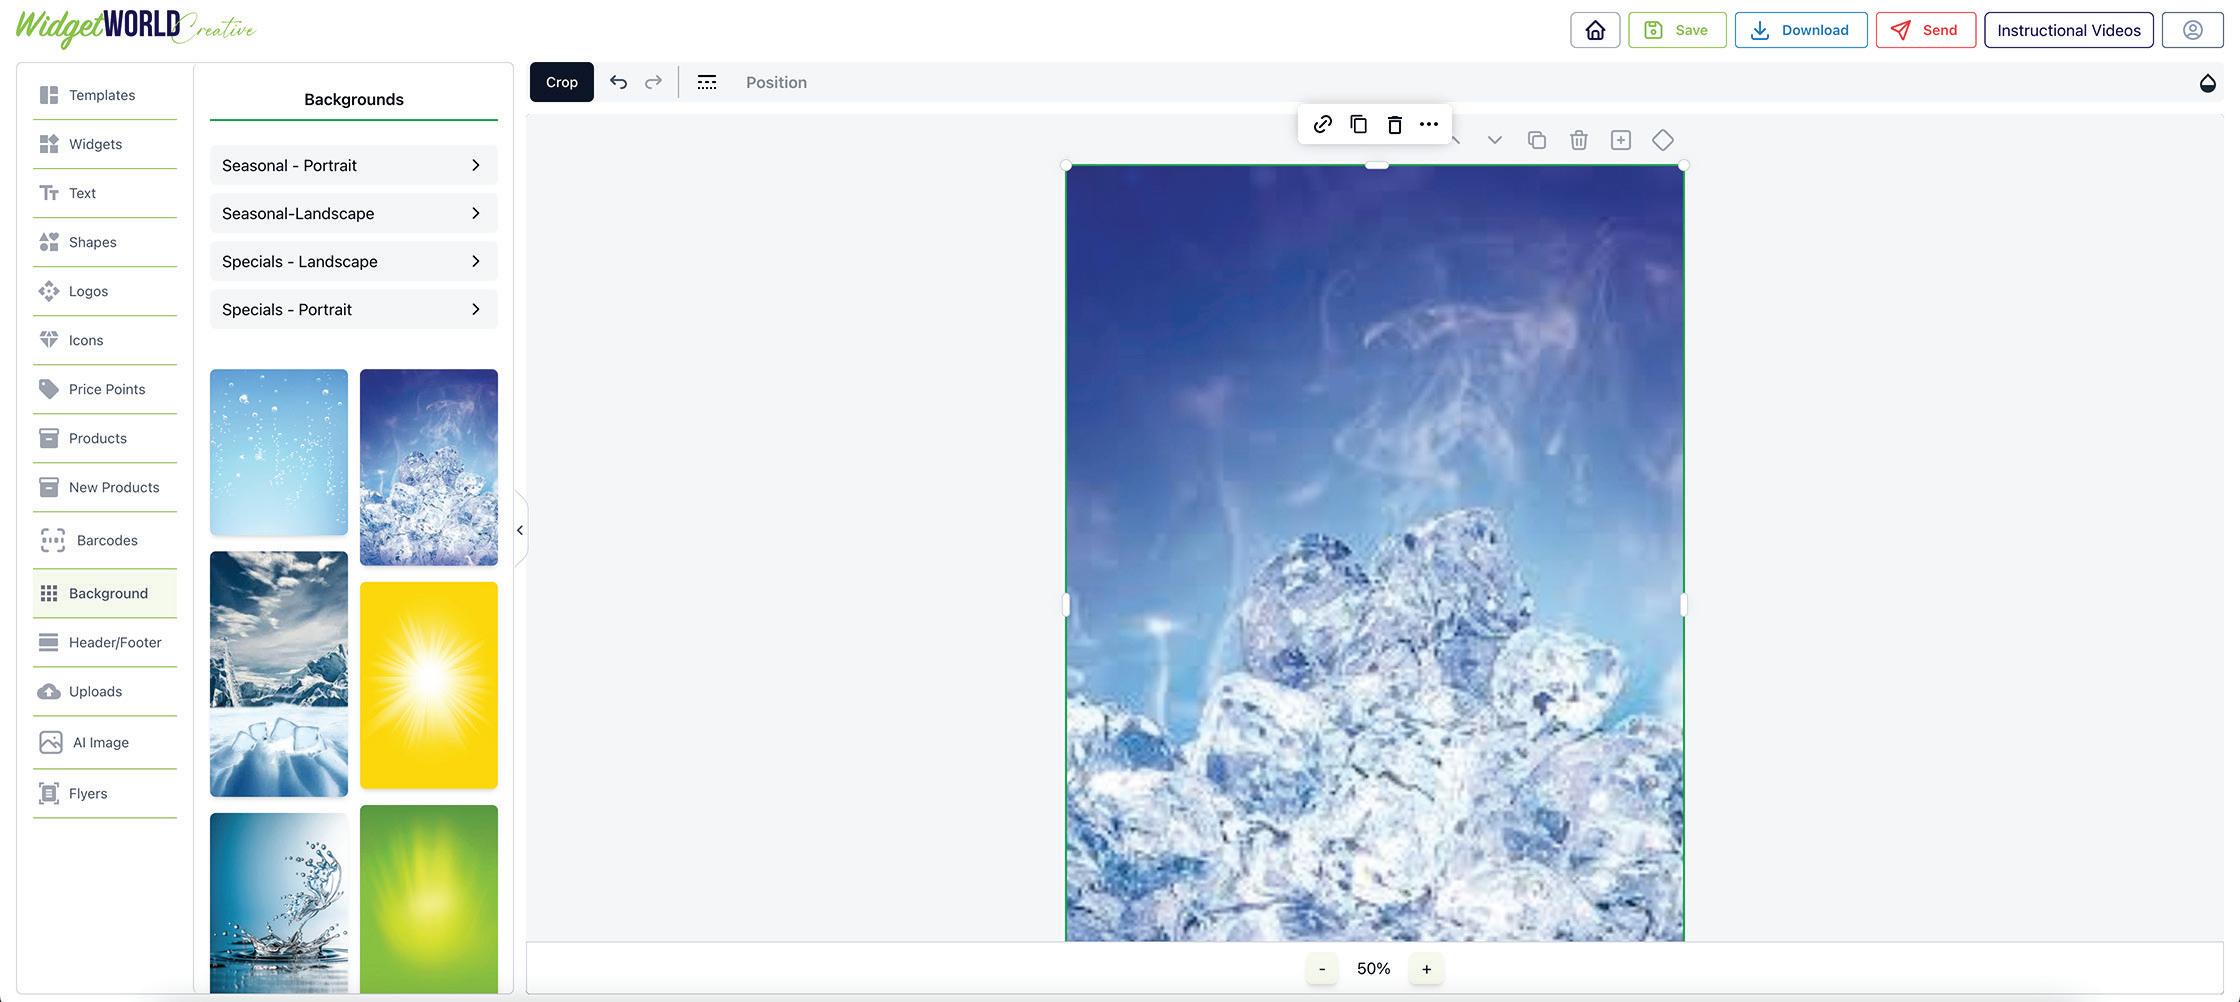The image size is (2240, 1002).
Task: Open the user account icon
Action: (x=2193, y=30)
